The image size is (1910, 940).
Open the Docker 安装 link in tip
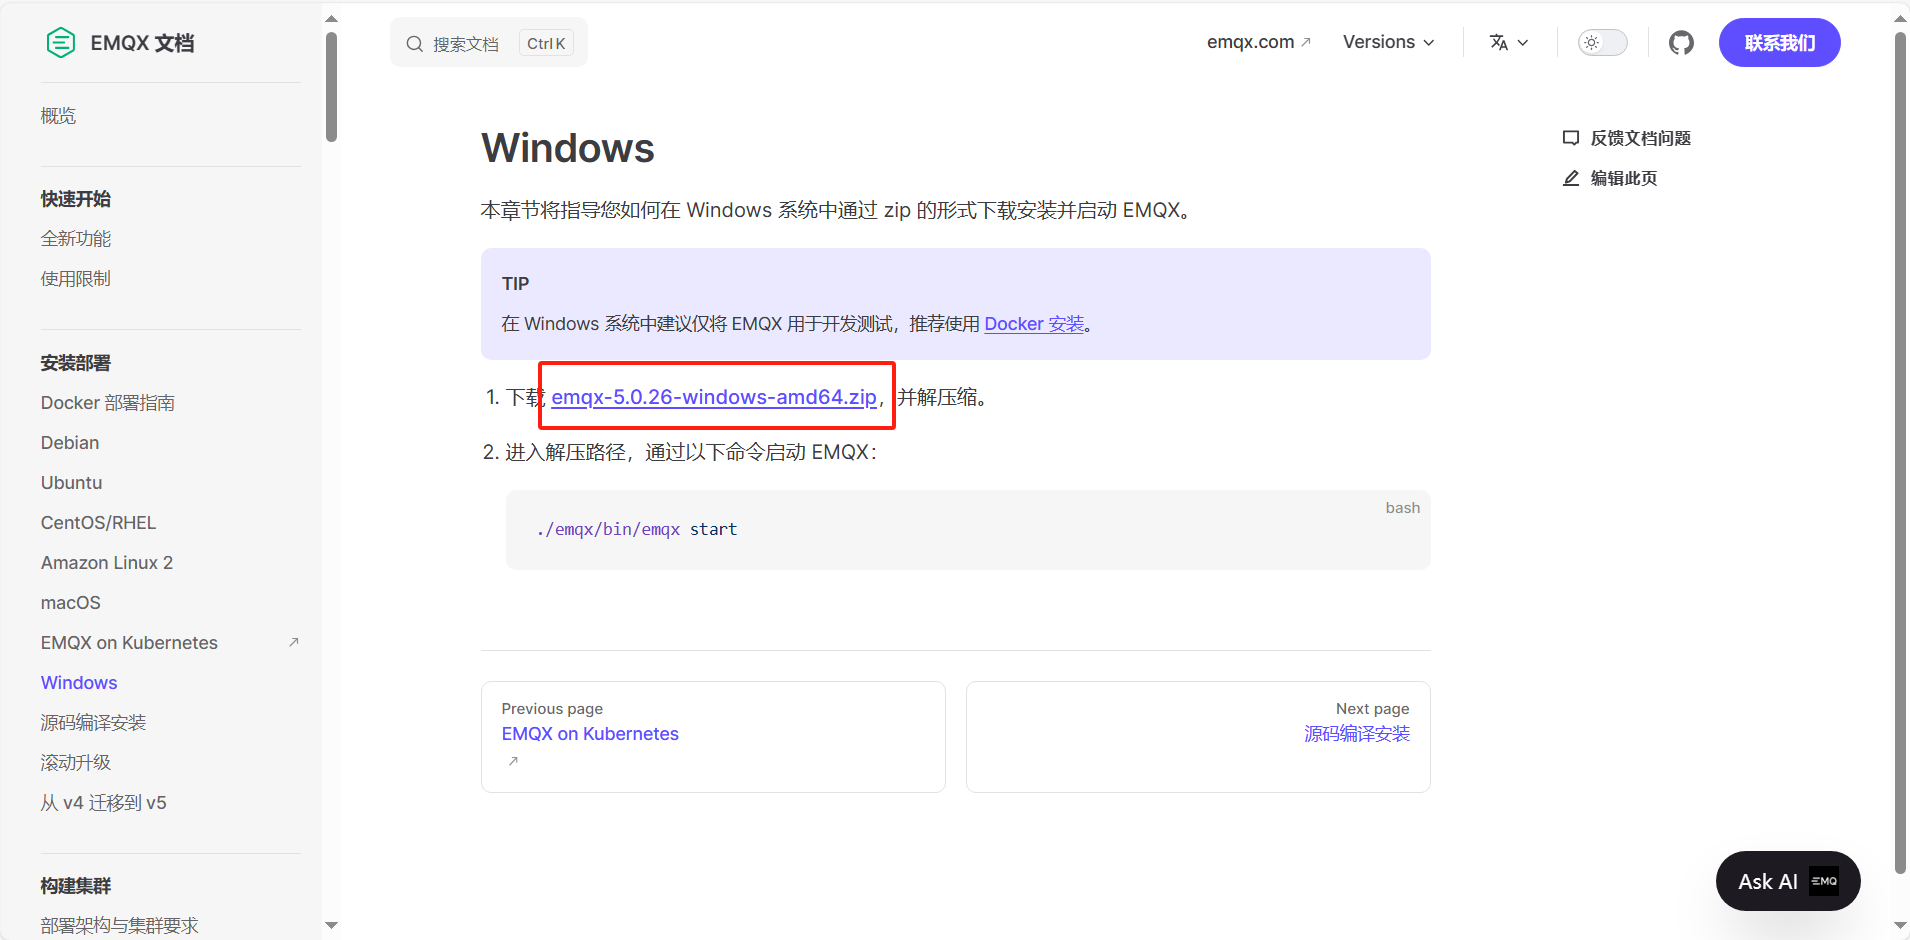(x=1034, y=324)
